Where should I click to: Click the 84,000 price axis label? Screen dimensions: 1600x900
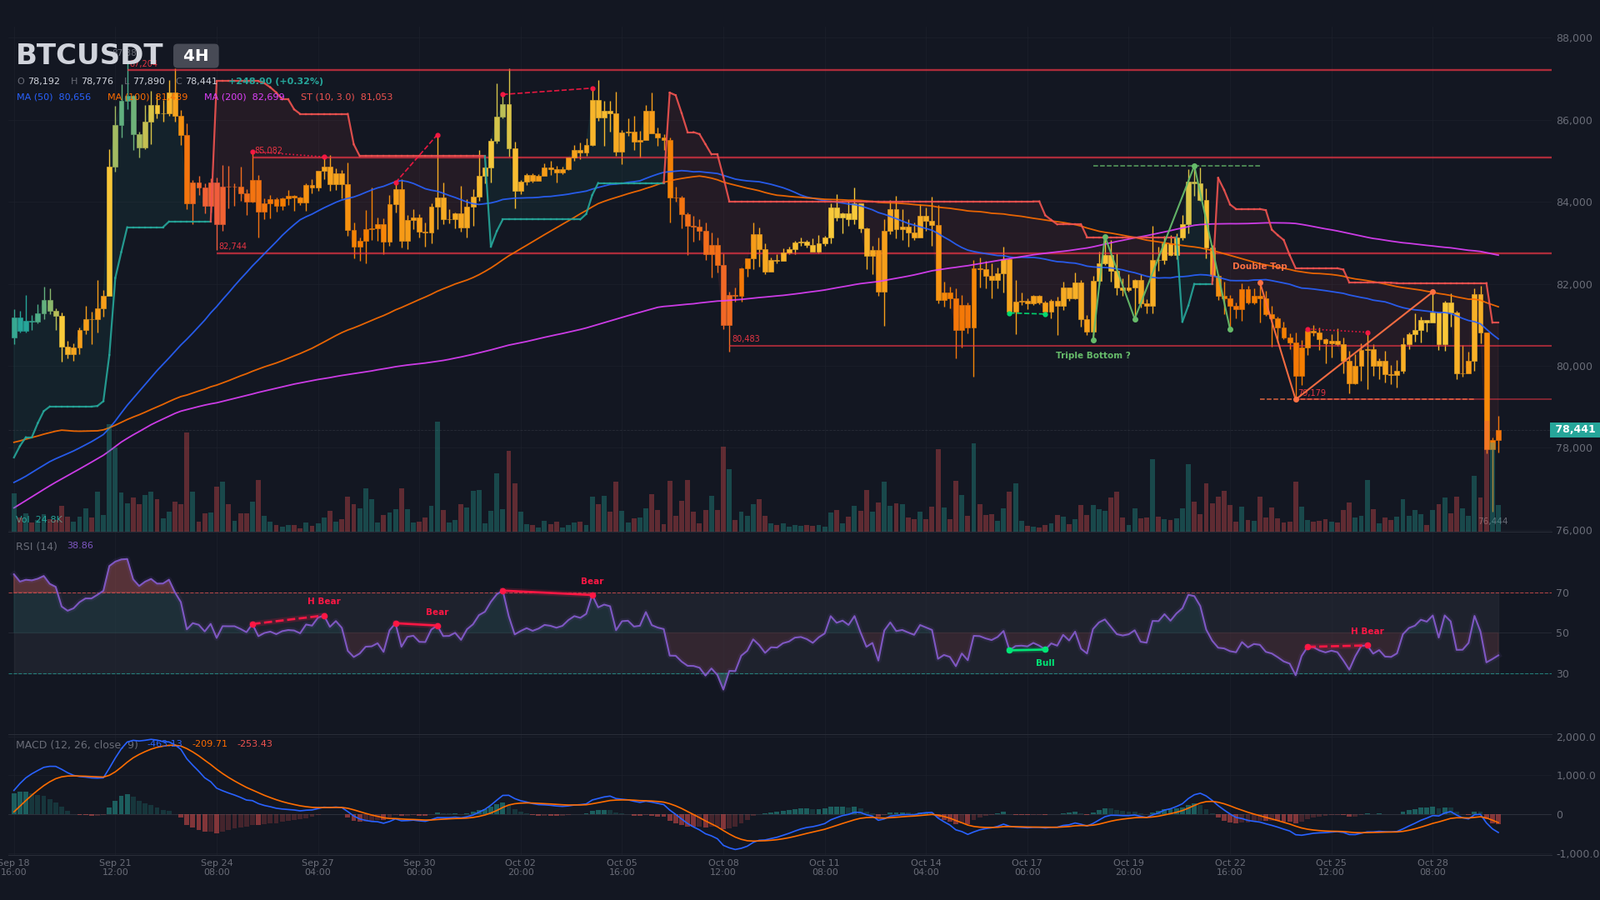[x=1574, y=202]
